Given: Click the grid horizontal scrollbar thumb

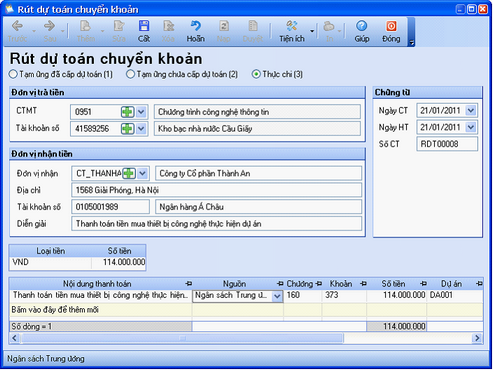Looking at the screenshot, I should click(x=182, y=338).
